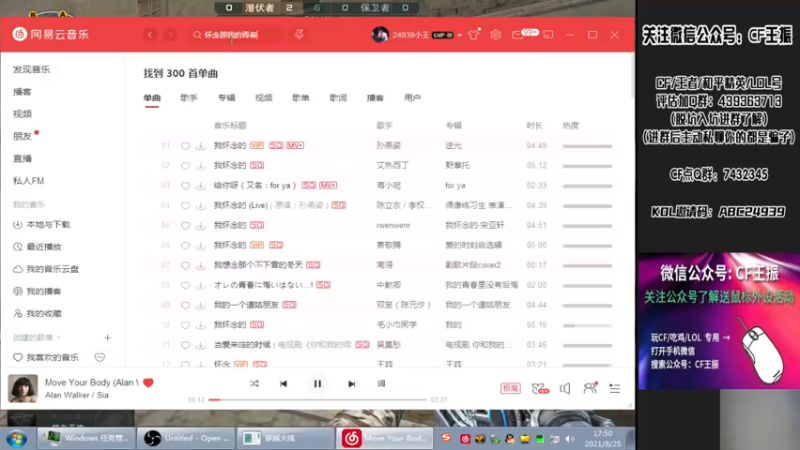Change audio quality with 极高 button
This screenshot has height=450, width=800.
pos(510,388)
